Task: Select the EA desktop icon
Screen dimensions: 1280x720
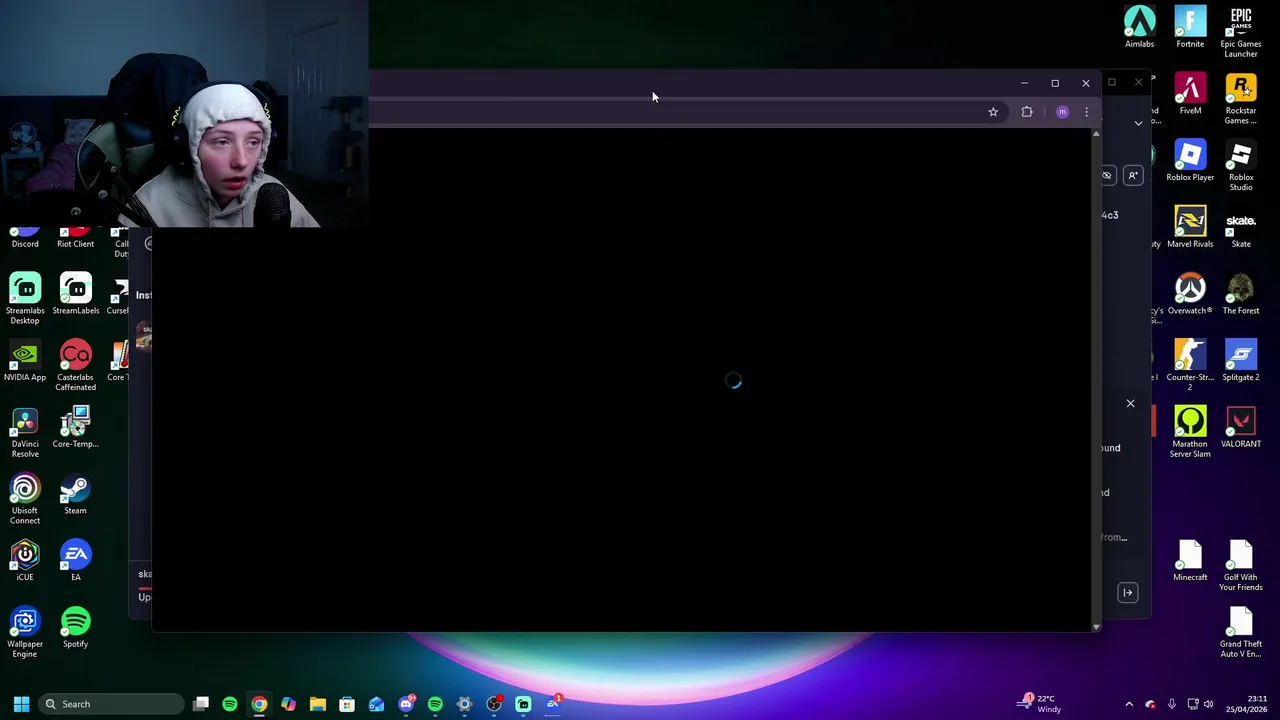Action: point(75,560)
